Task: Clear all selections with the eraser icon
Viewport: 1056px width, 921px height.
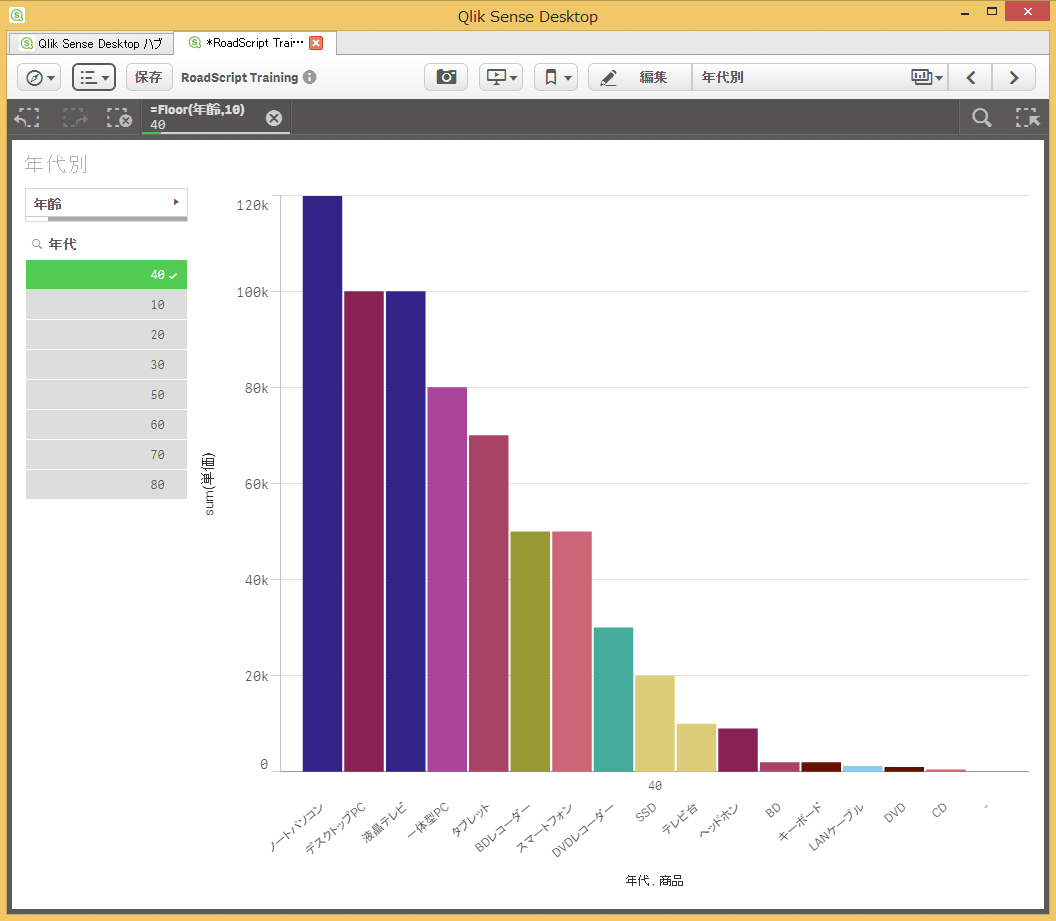Action: point(120,117)
